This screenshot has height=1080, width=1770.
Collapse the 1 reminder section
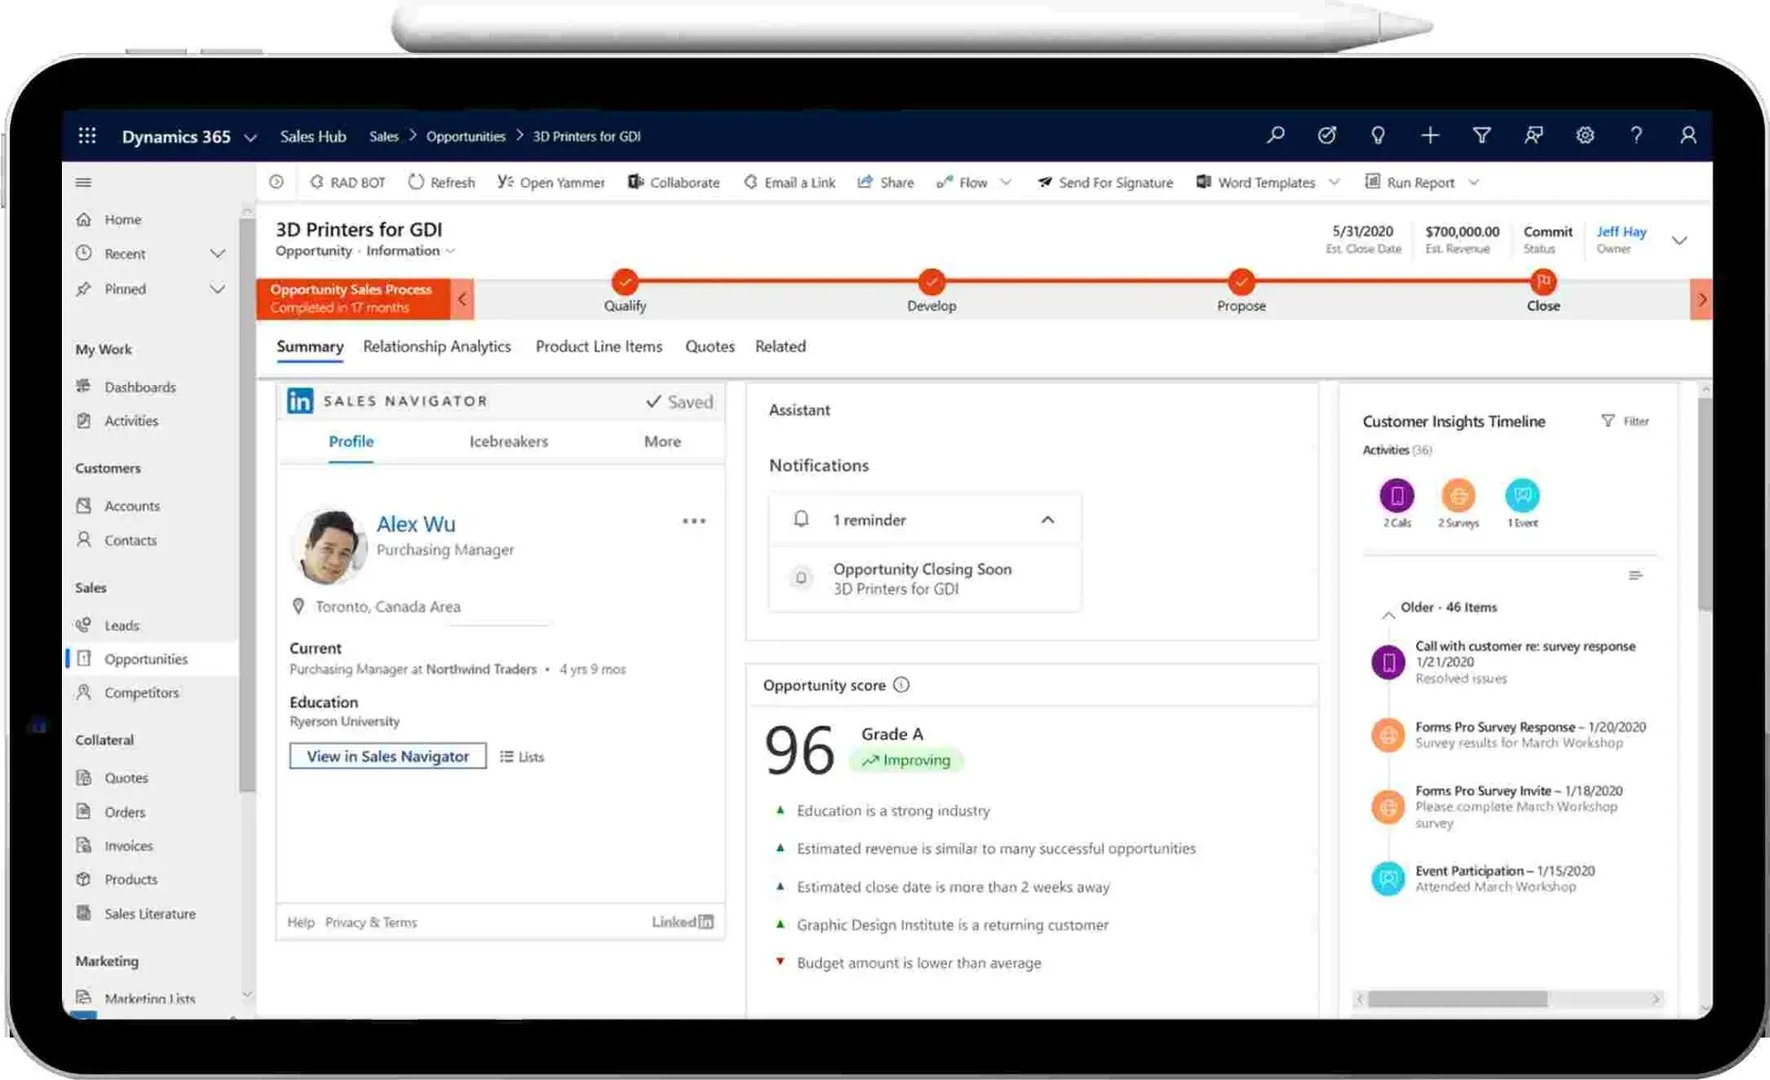pos(1048,520)
